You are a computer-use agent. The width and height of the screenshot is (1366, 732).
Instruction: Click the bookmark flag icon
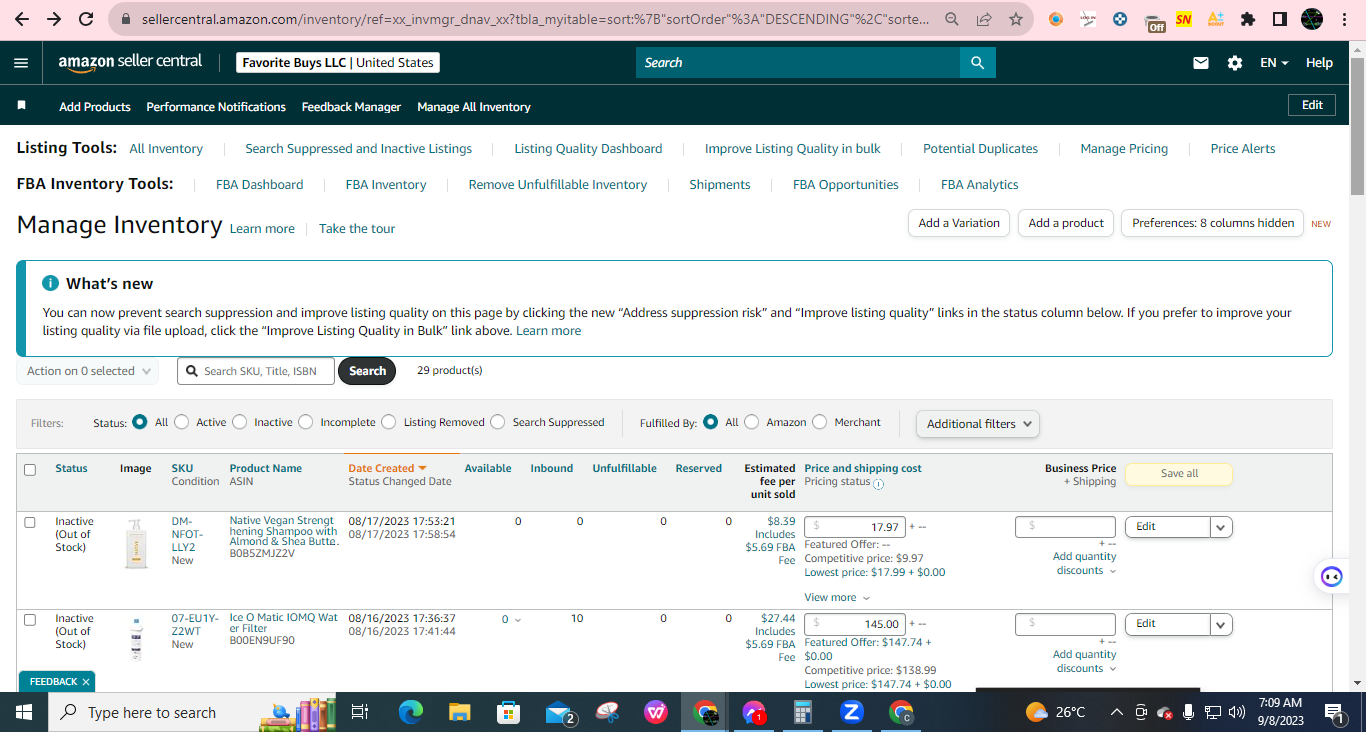click(22, 105)
